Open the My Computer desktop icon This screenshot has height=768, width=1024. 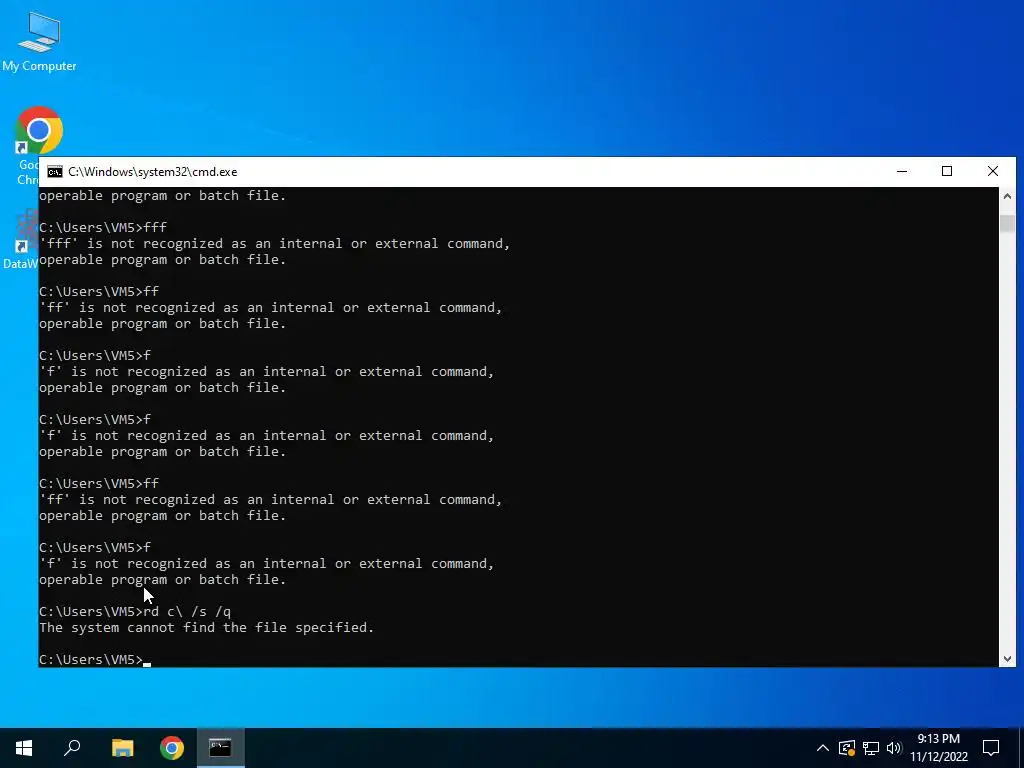pyautogui.click(x=39, y=41)
